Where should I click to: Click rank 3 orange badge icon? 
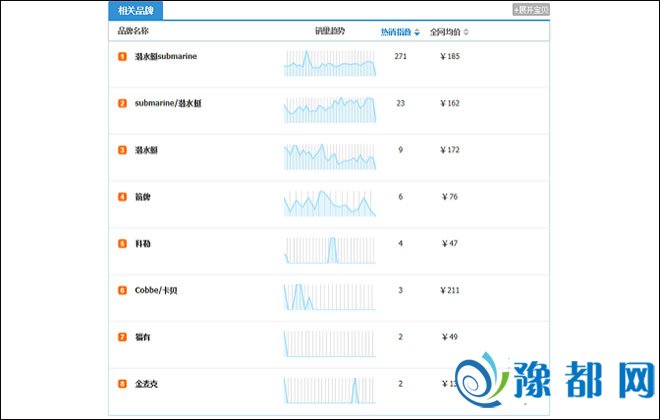pos(122,150)
